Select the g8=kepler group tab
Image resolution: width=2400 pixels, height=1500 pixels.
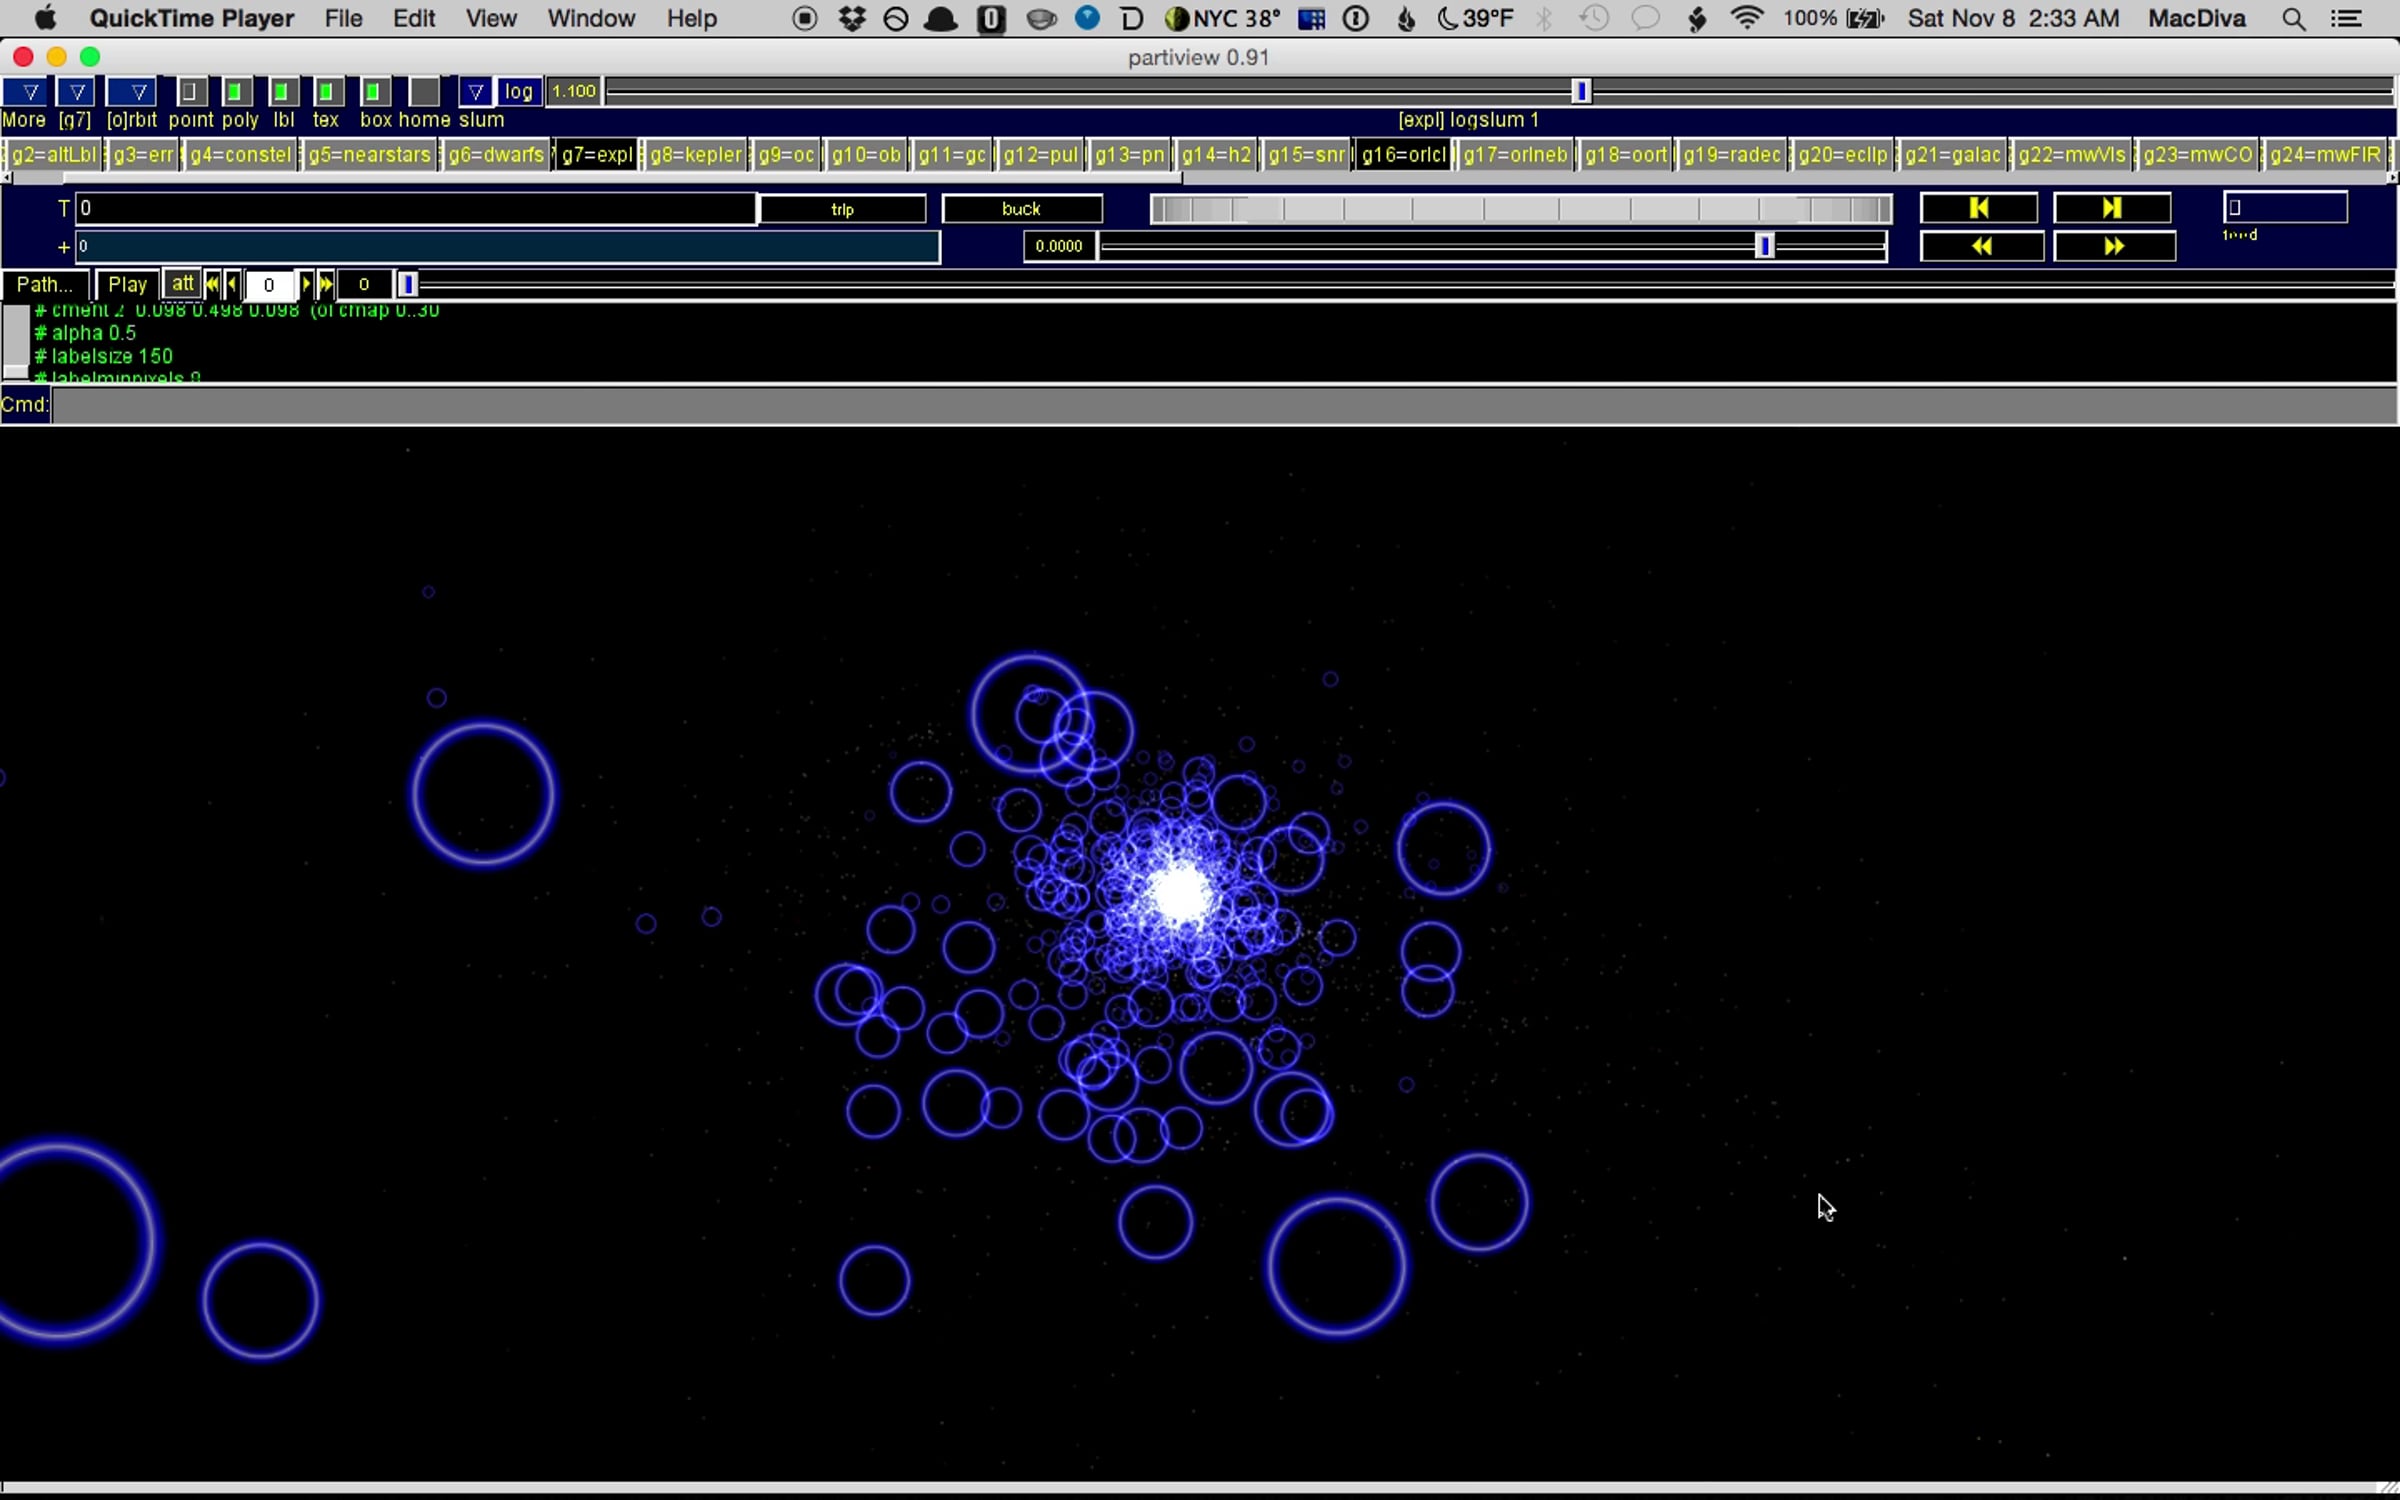[x=695, y=155]
